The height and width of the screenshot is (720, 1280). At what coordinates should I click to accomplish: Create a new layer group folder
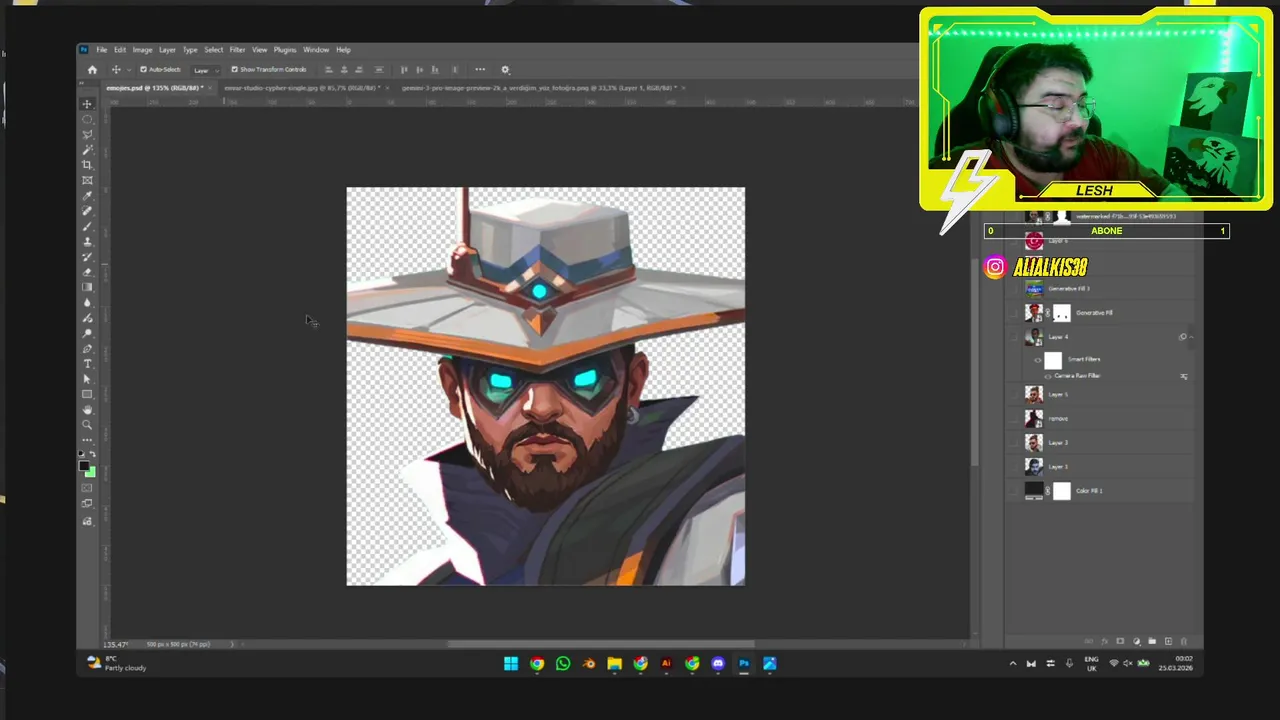[x=1152, y=641]
